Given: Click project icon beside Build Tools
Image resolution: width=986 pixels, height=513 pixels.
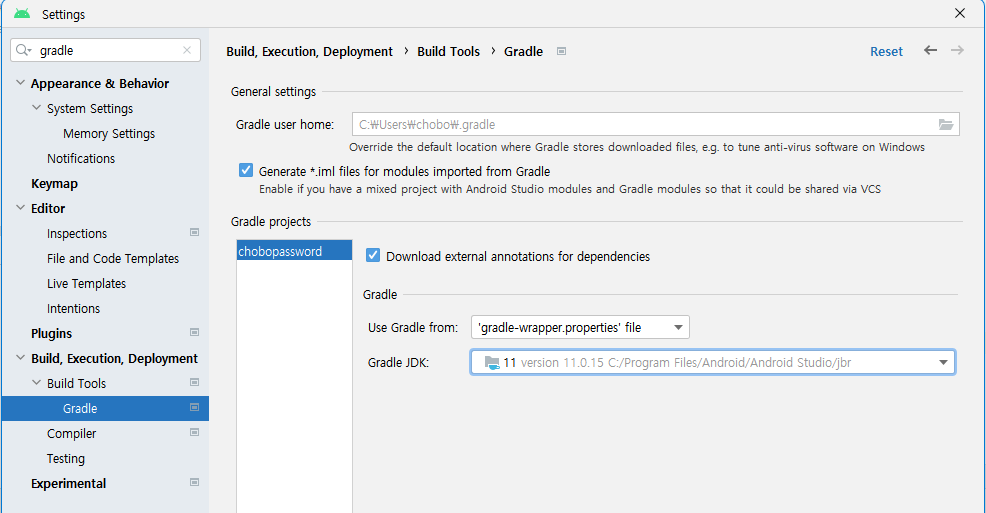Looking at the screenshot, I should pos(194,382).
